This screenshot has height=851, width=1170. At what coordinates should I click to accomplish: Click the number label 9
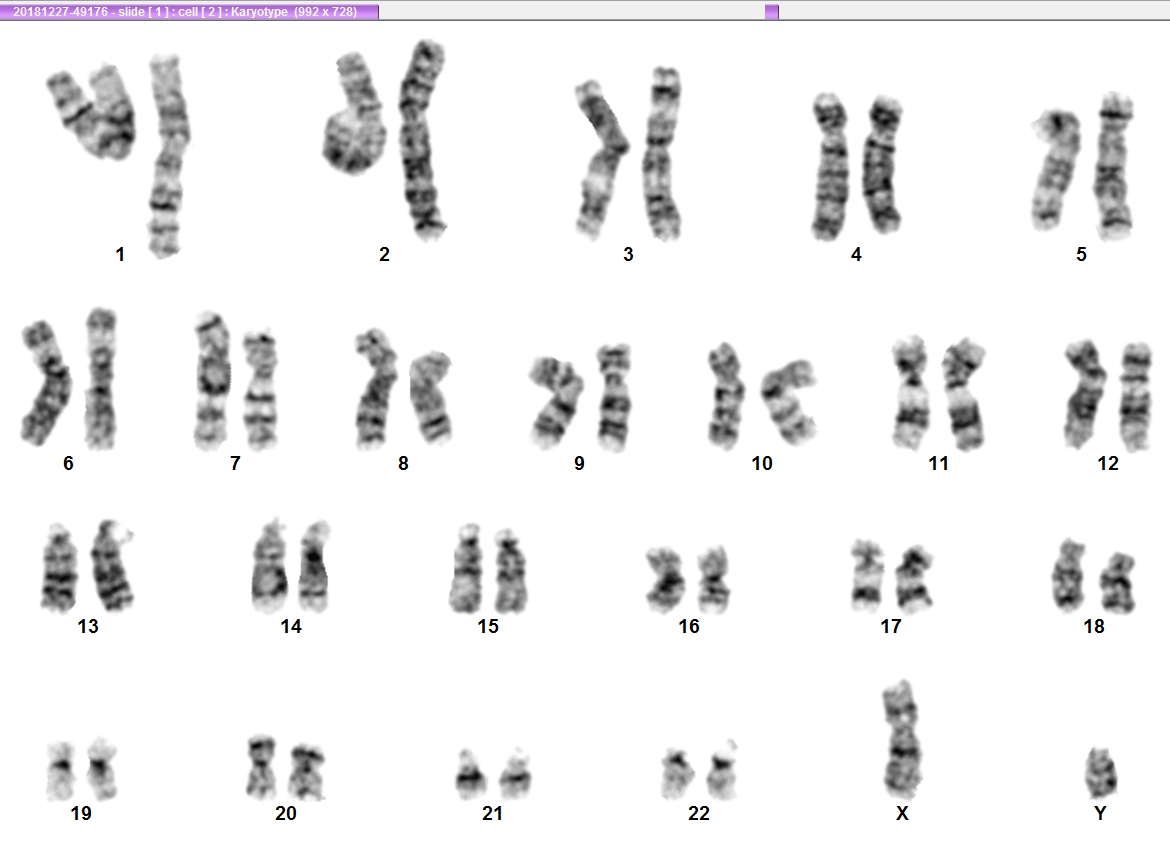[x=579, y=464]
